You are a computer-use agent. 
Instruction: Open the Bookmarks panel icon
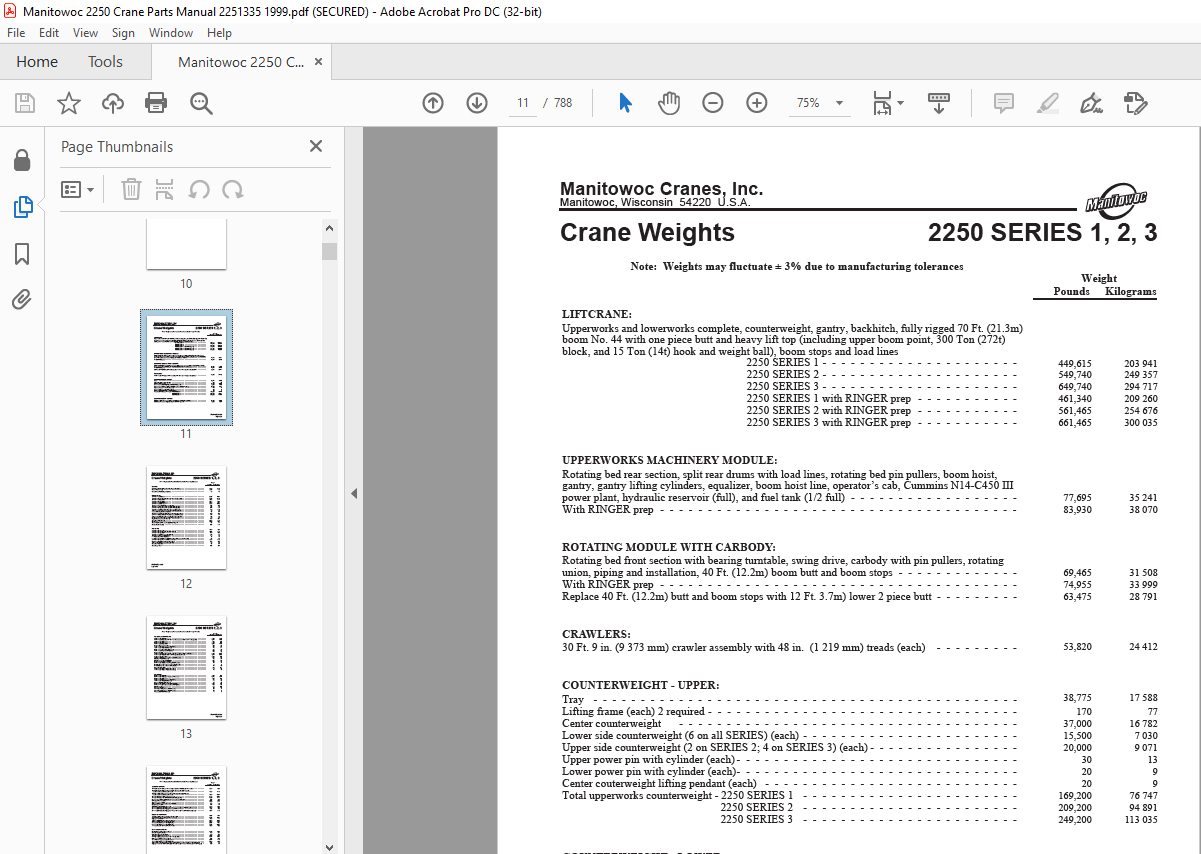coord(22,254)
